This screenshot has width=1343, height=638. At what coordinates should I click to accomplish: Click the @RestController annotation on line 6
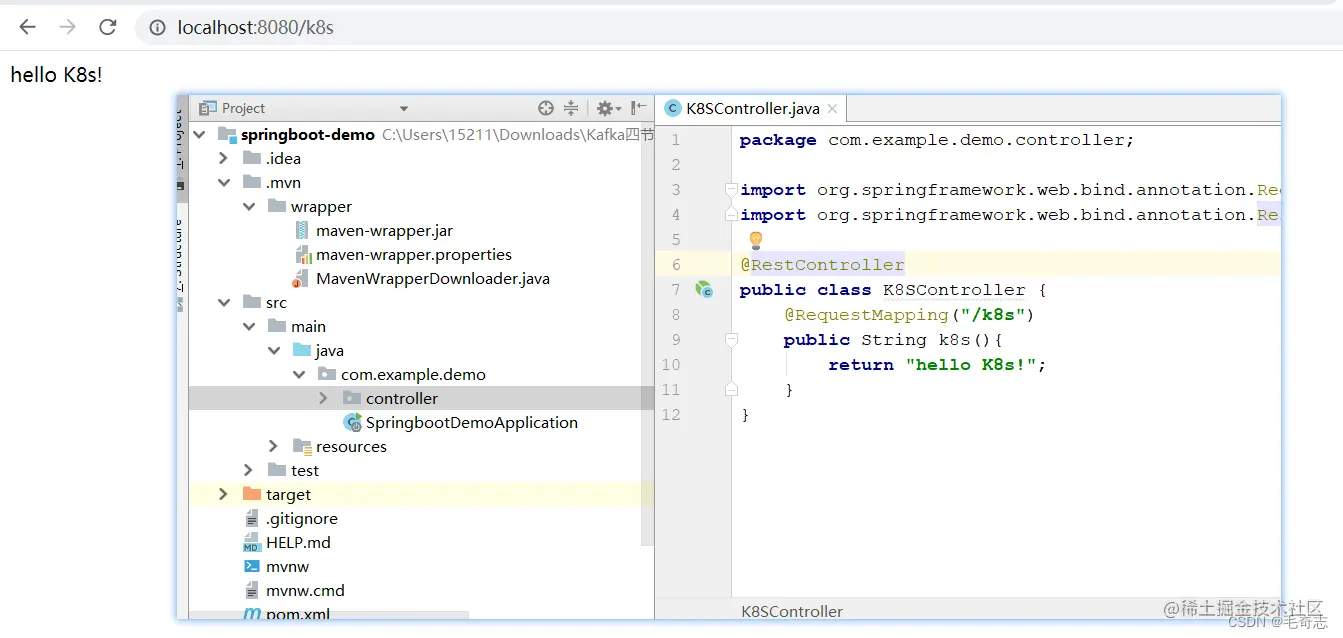pyautogui.click(x=822, y=265)
